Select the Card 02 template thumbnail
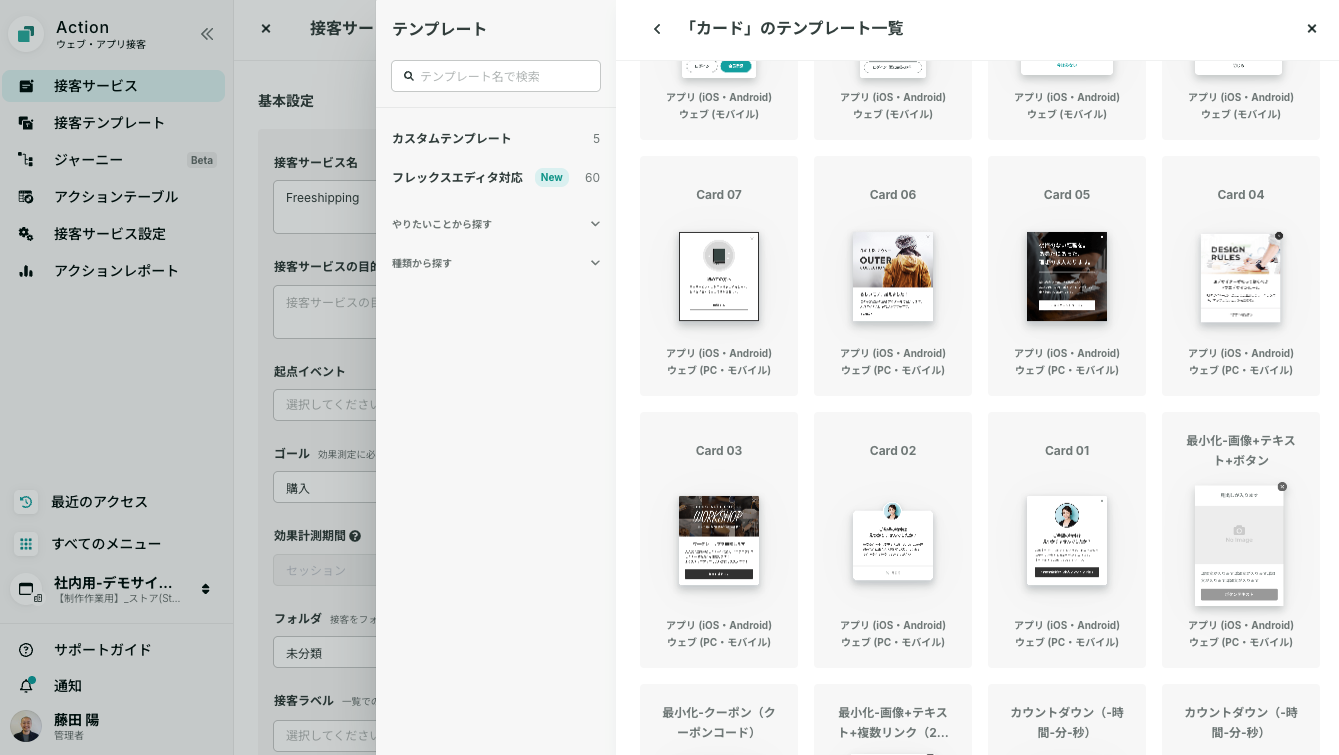This screenshot has height=755, width=1339. [893, 541]
